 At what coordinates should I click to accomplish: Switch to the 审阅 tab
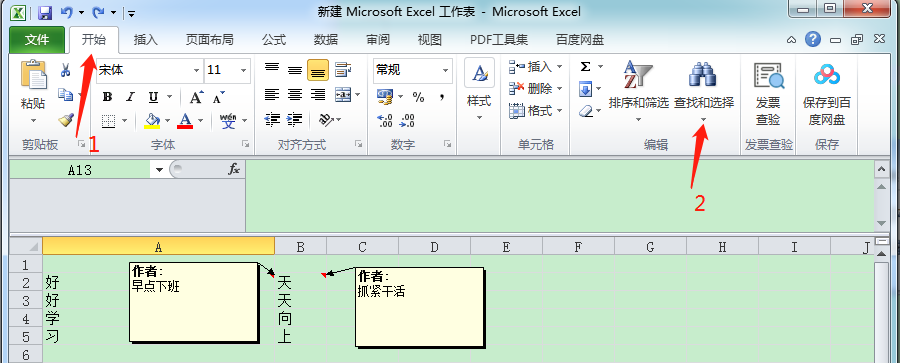[378, 40]
